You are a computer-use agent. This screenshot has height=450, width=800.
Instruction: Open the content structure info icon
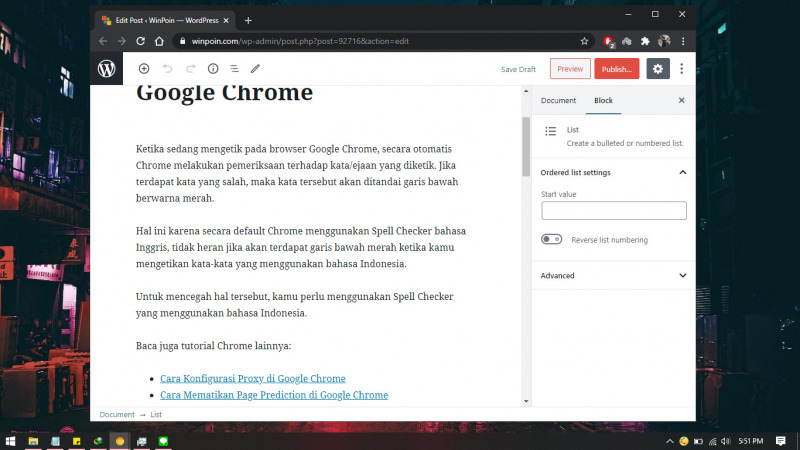pos(213,68)
